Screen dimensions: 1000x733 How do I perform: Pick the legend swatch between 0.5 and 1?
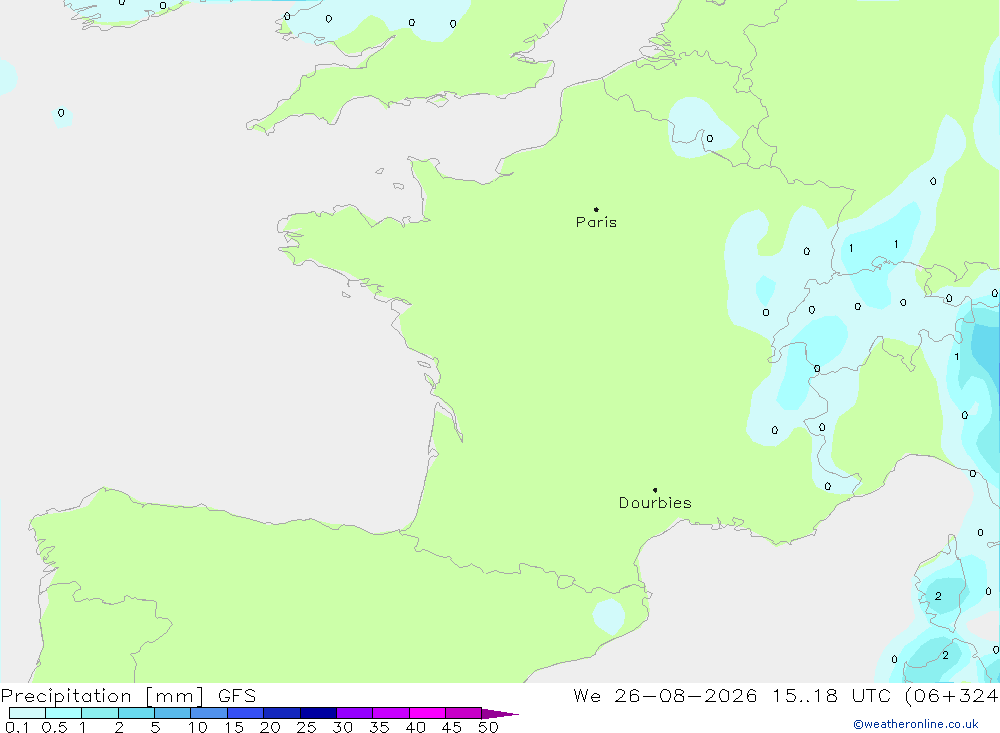tap(64, 713)
